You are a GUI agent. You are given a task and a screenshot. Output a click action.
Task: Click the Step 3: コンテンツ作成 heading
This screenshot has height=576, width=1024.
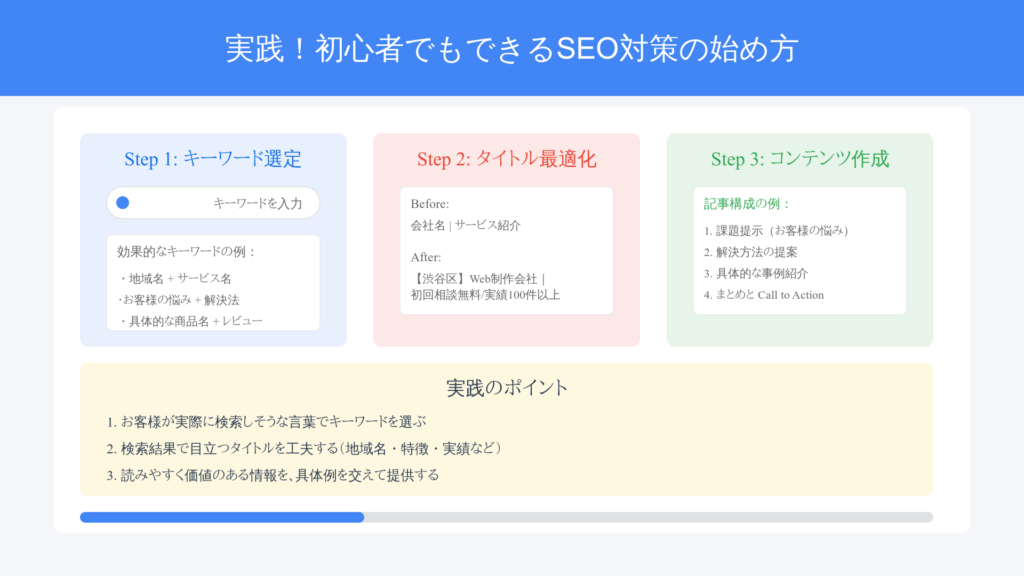coord(799,159)
